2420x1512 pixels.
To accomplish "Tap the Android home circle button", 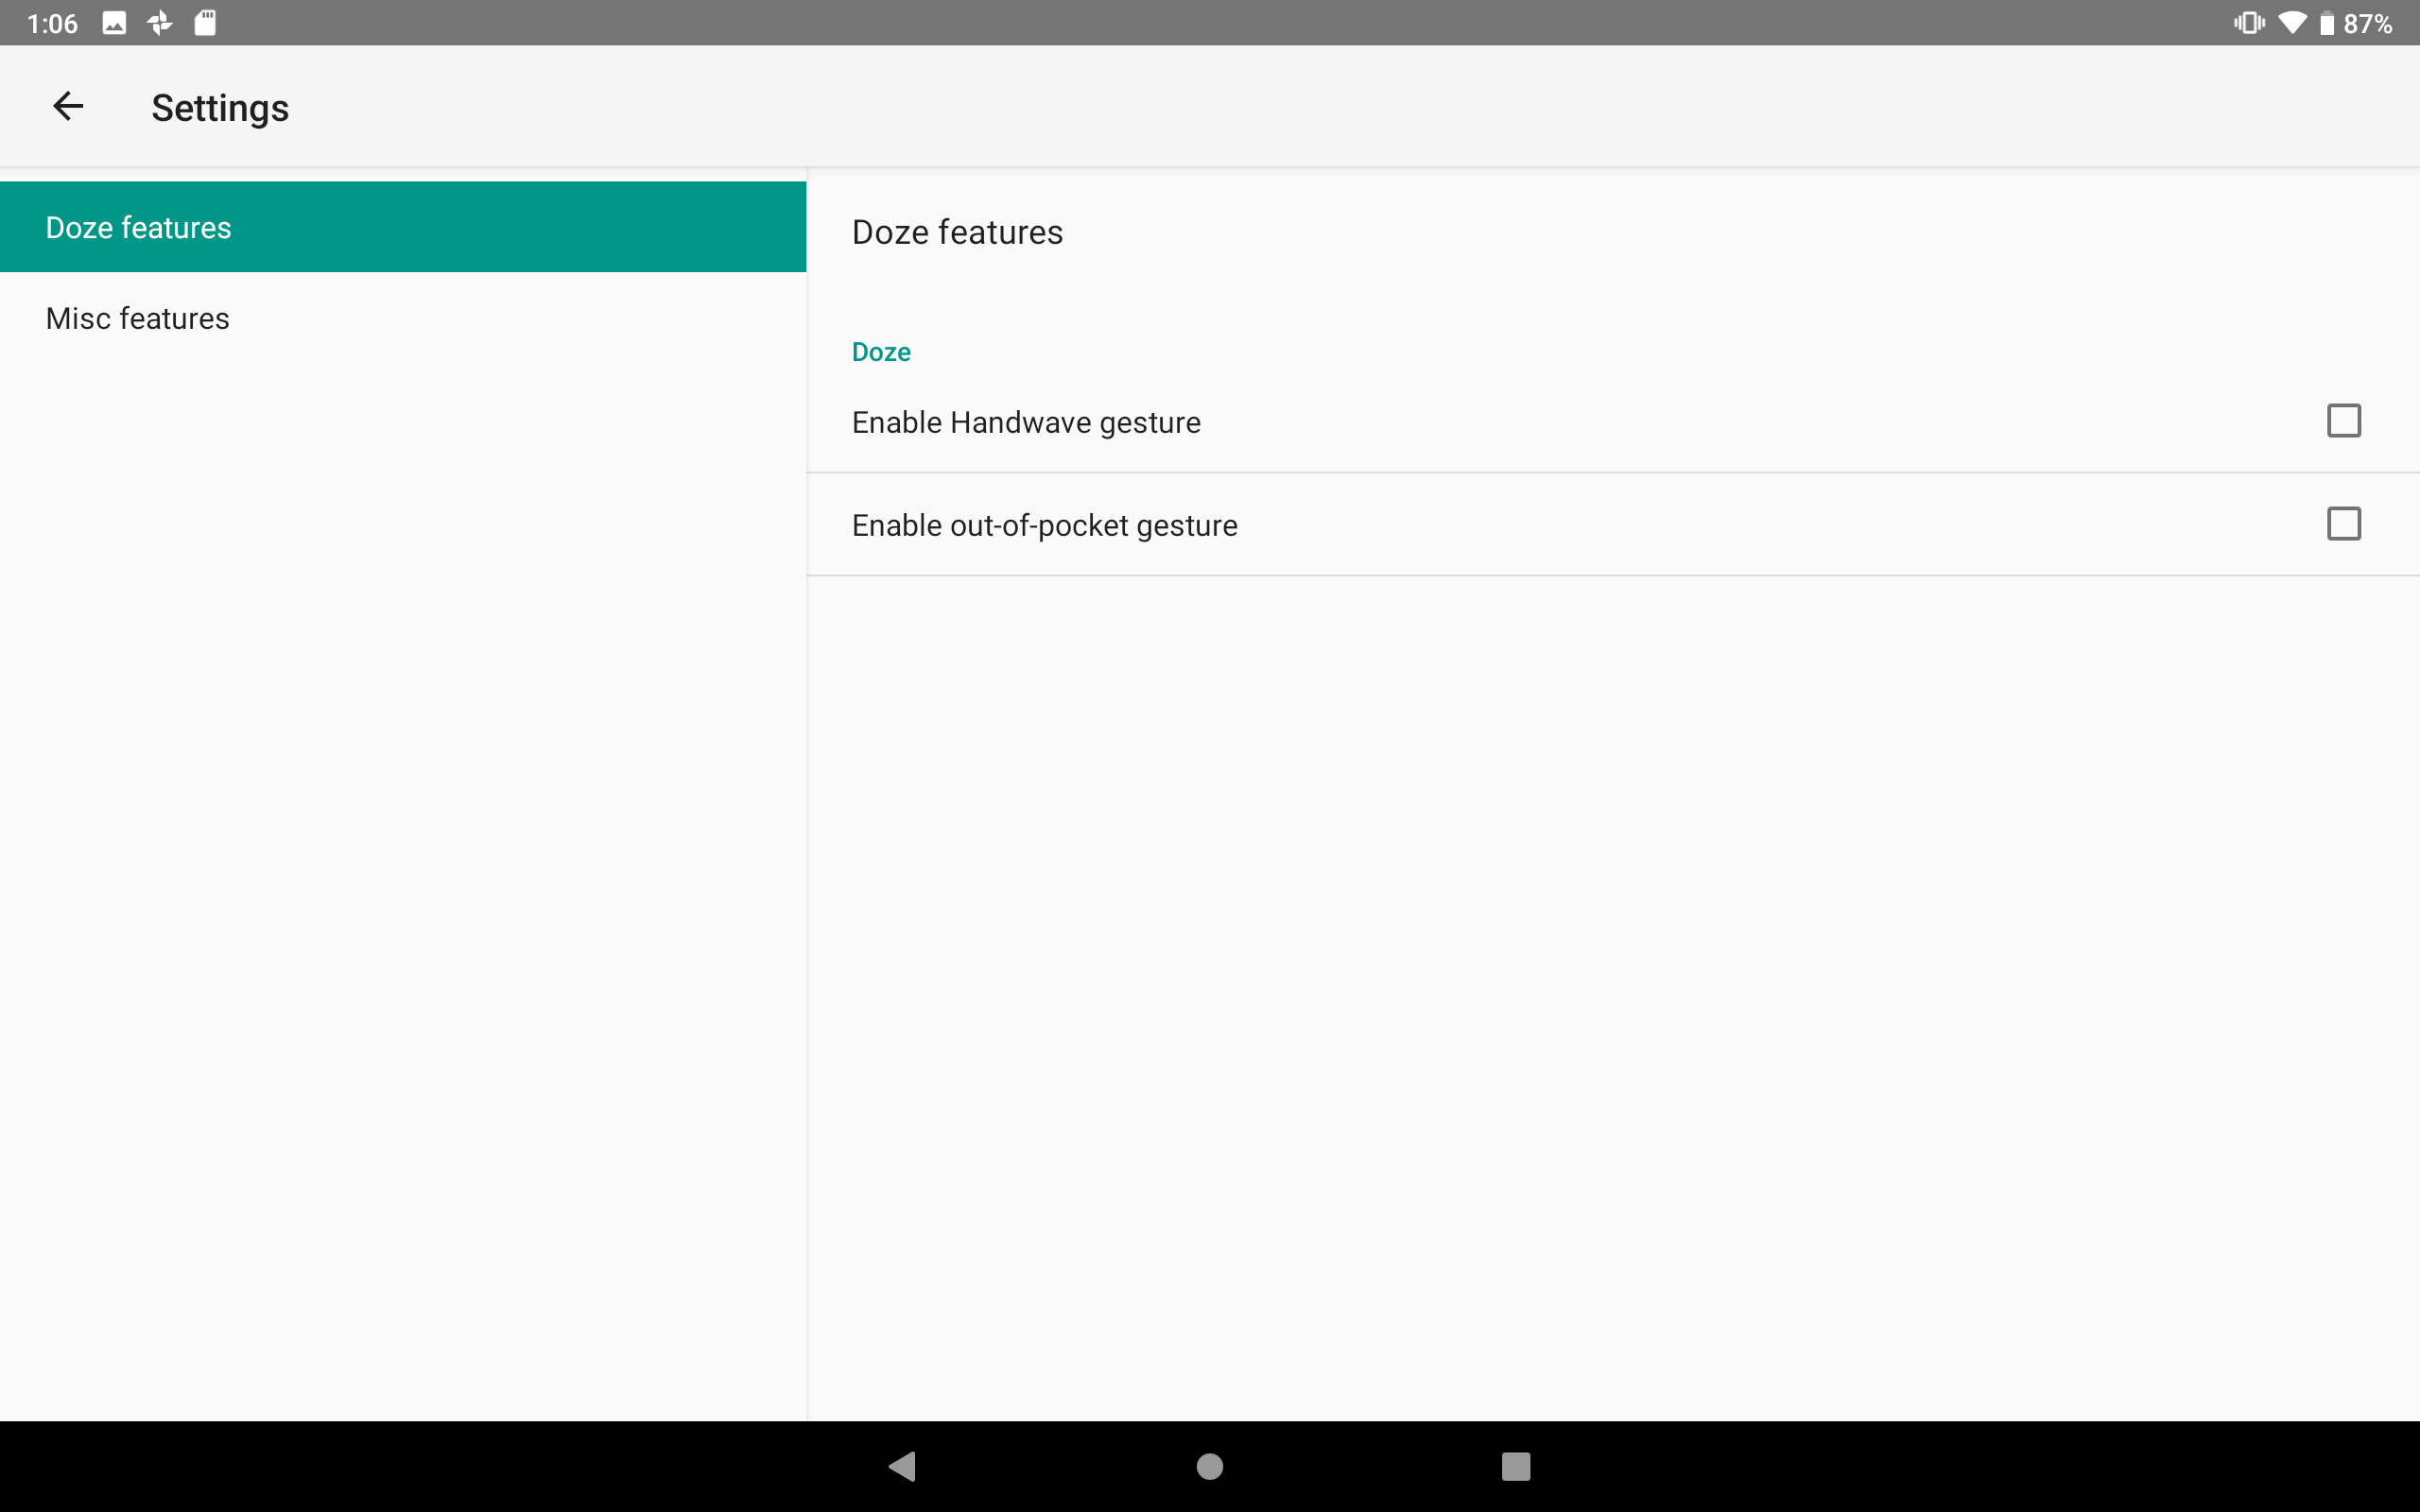I will tap(1210, 1466).
